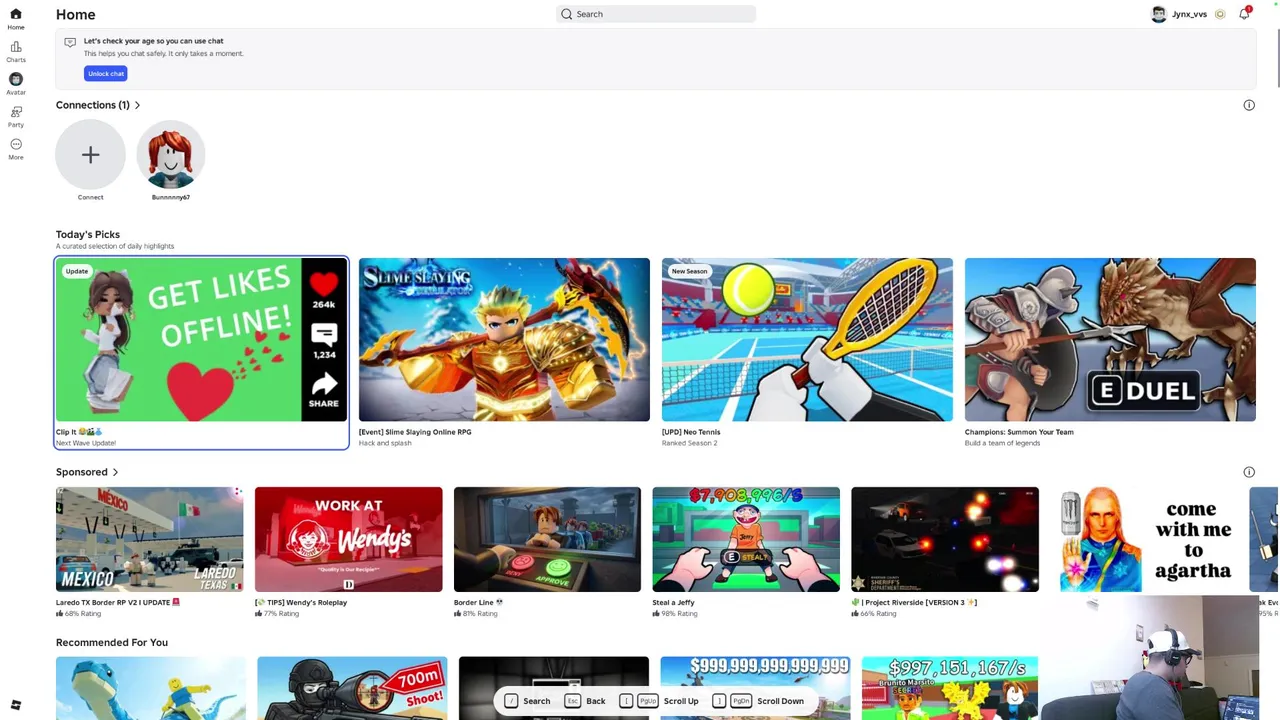Open the blue dinosaur recommended game thumbnail
The height and width of the screenshot is (720, 1280).
151,688
